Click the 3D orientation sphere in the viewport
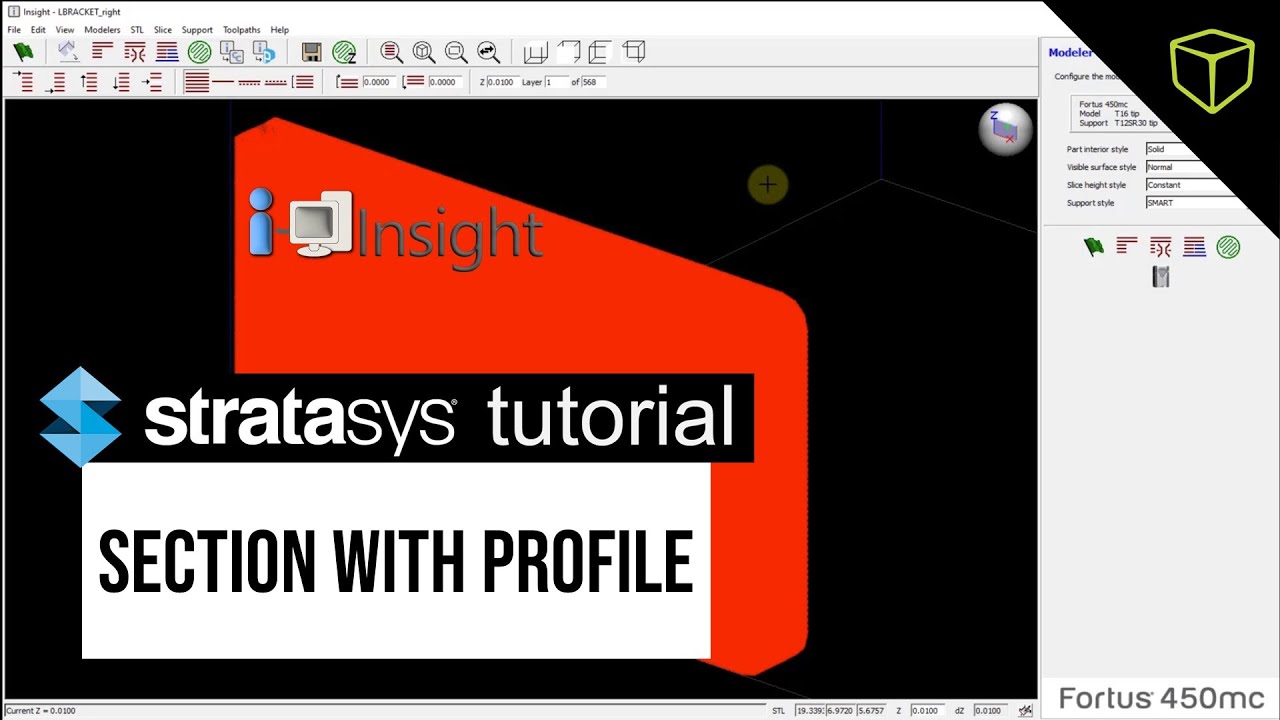1280x720 pixels. [1005, 130]
